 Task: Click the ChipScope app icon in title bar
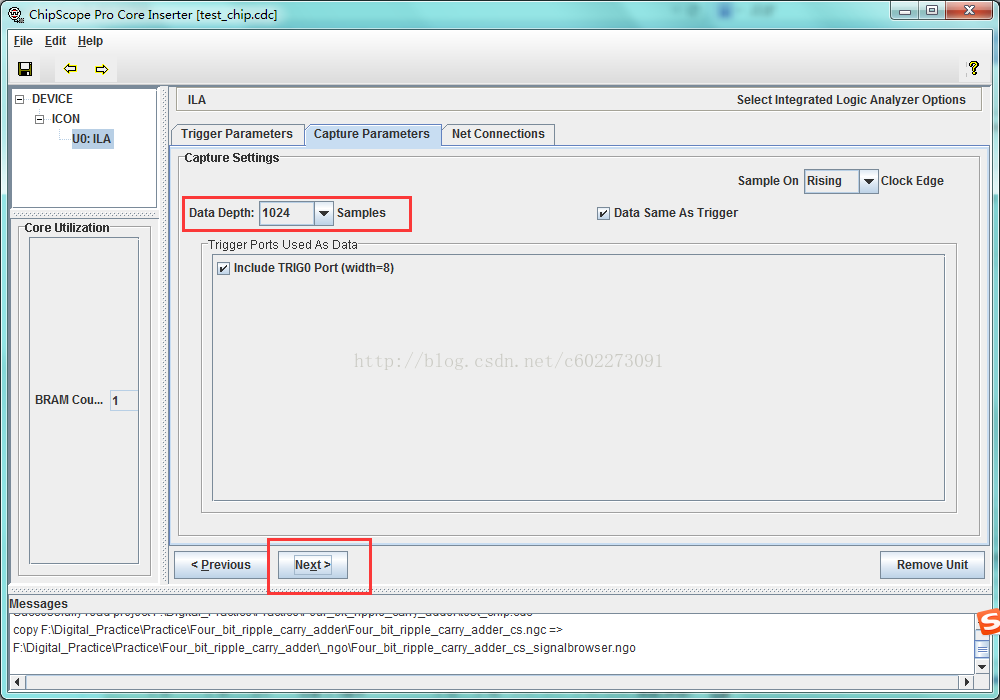point(15,13)
